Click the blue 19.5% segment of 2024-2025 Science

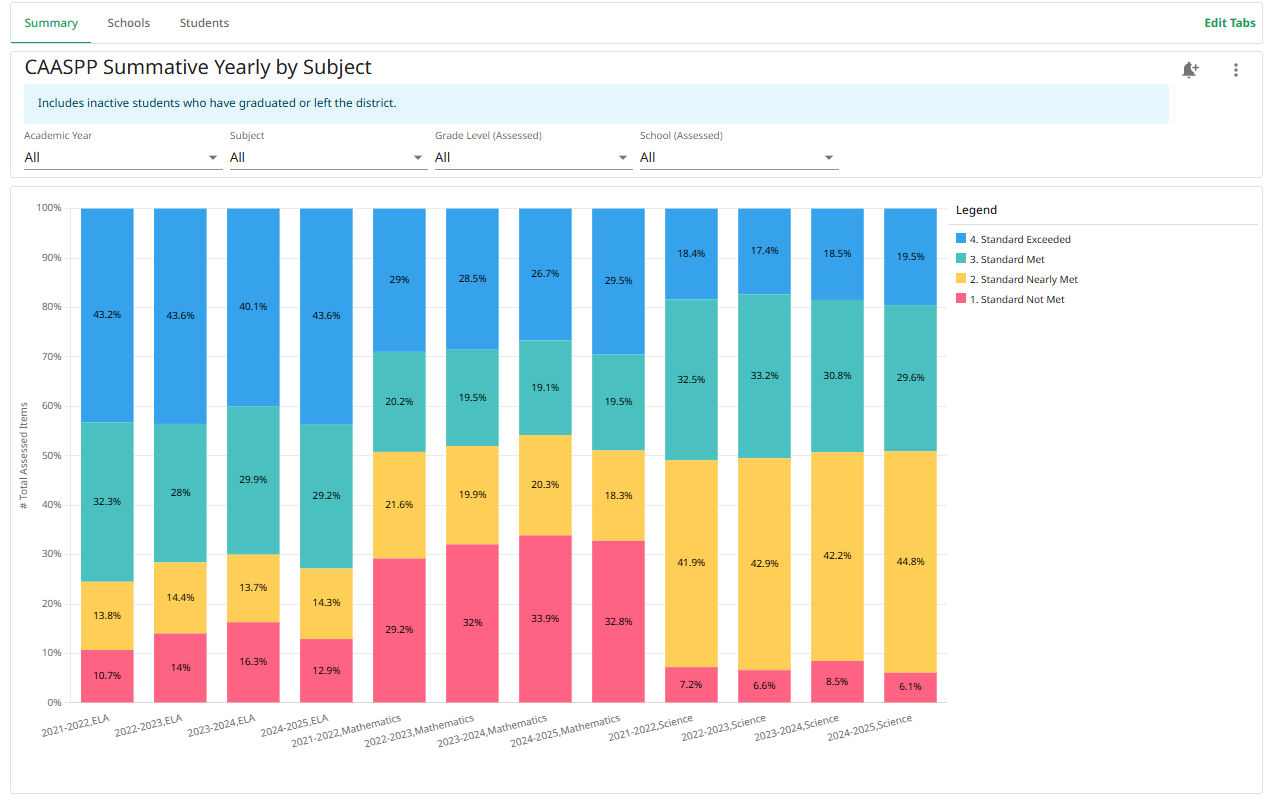click(910, 255)
